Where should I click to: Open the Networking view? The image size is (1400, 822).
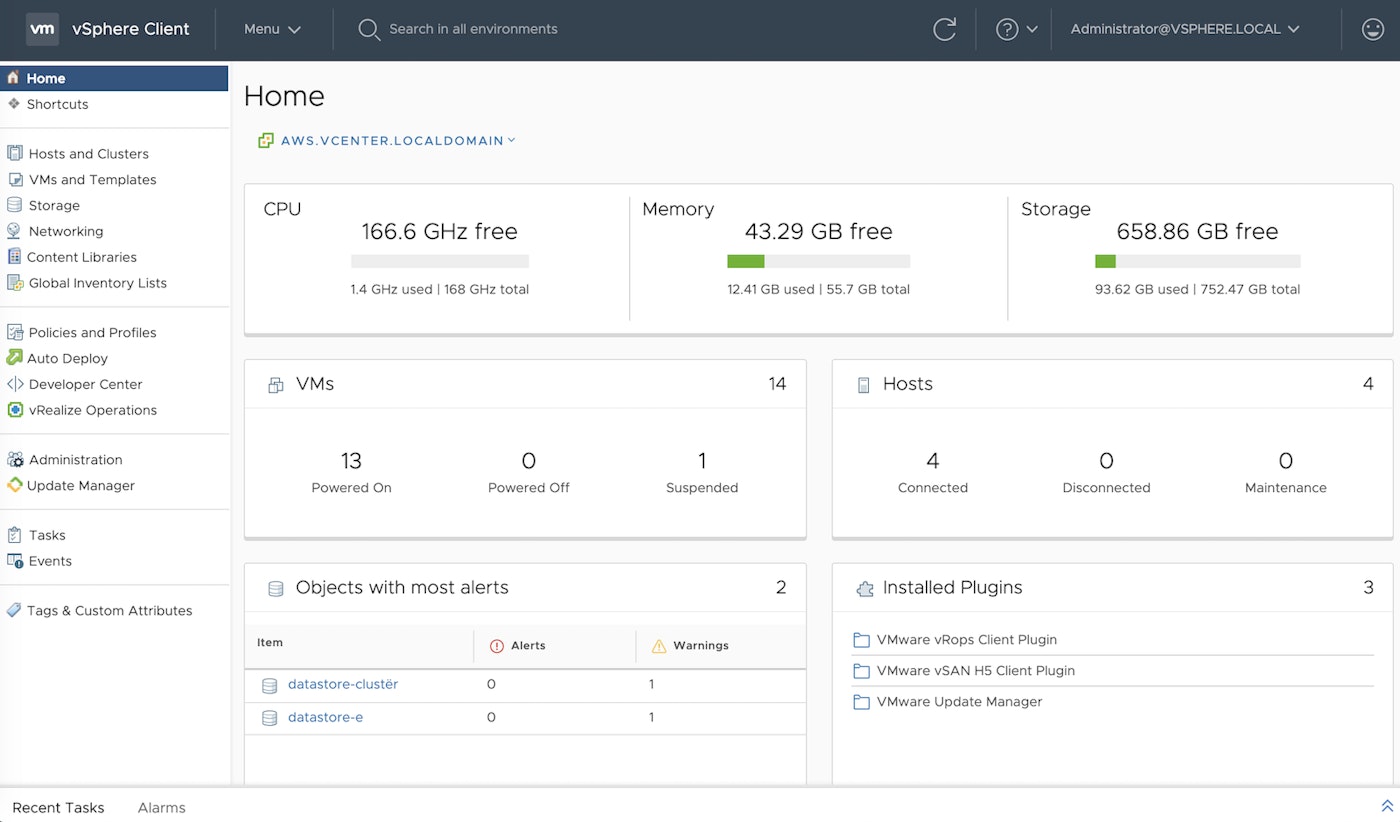(x=66, y=231)
